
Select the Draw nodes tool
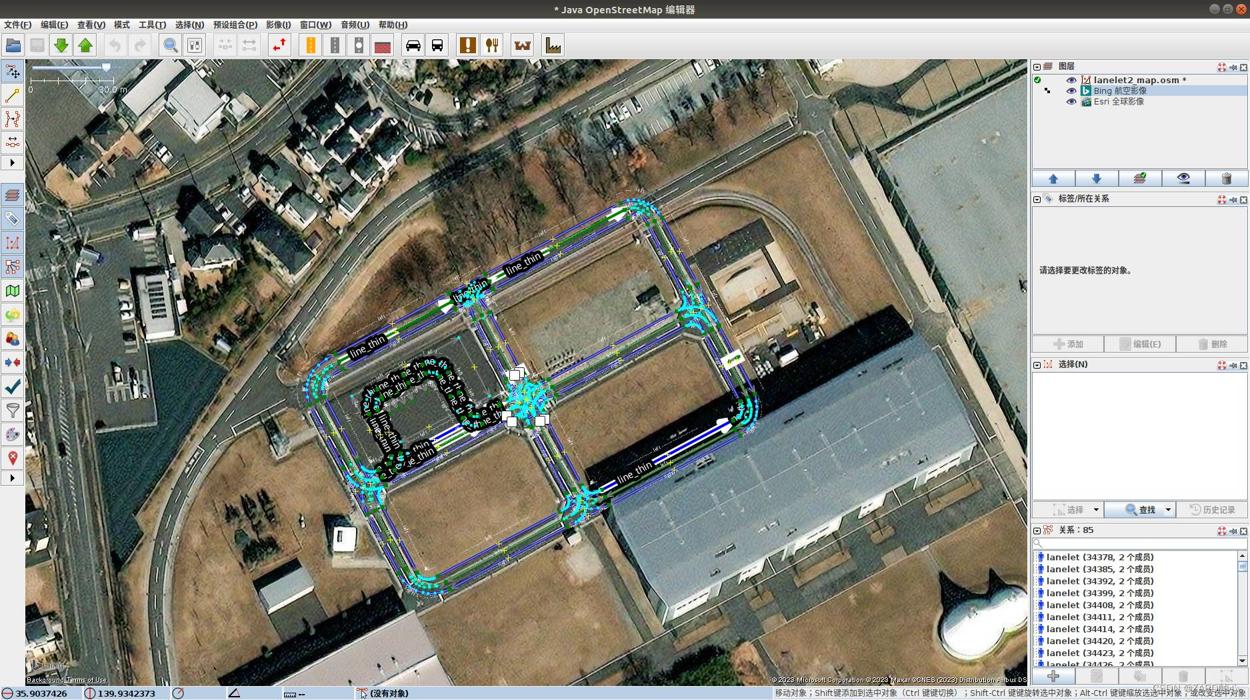pos(12,95)
